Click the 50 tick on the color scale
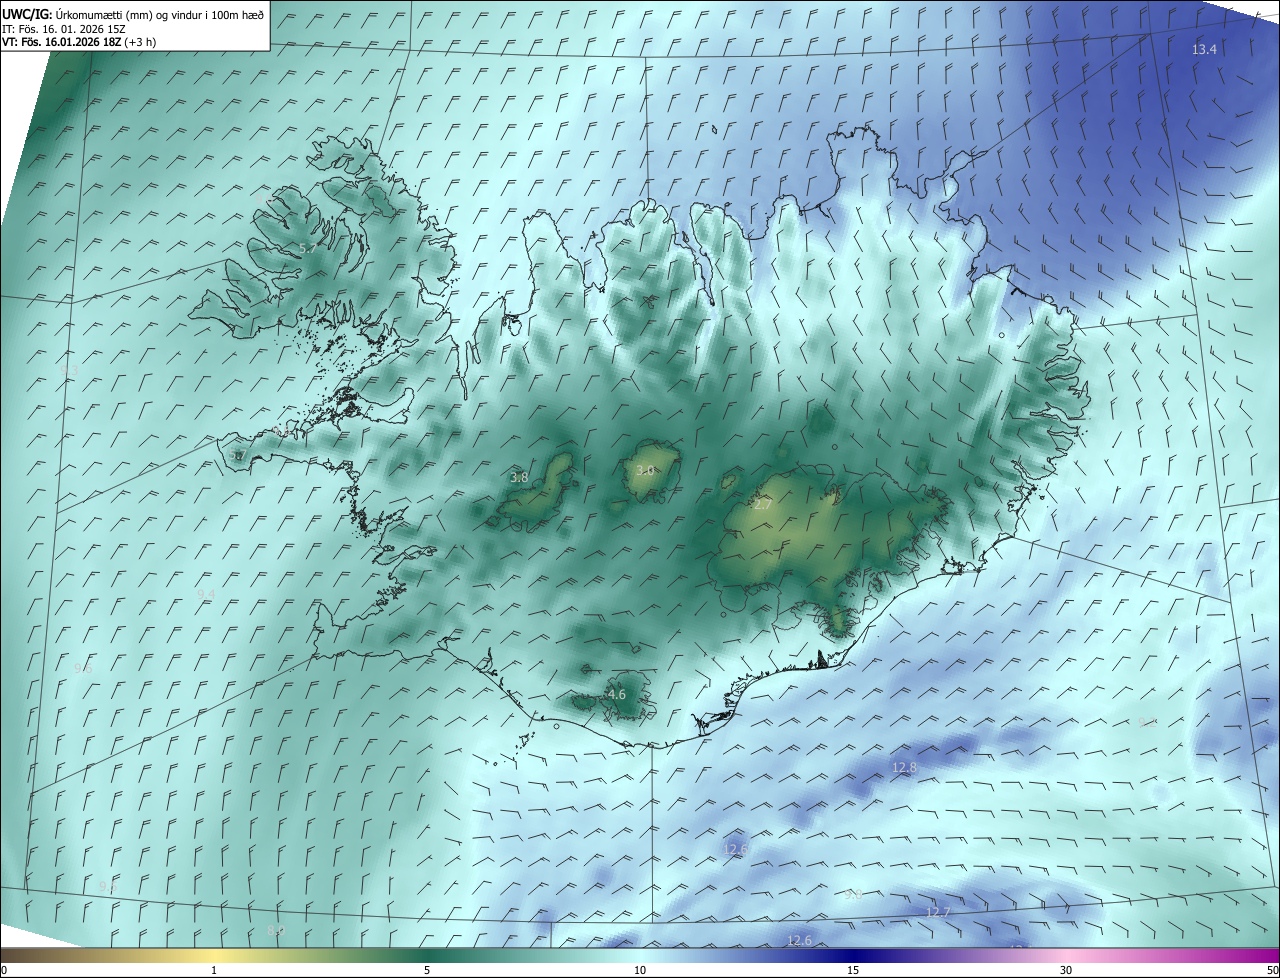This screenshot has height=978, width=1280. tap(1272, 970)
